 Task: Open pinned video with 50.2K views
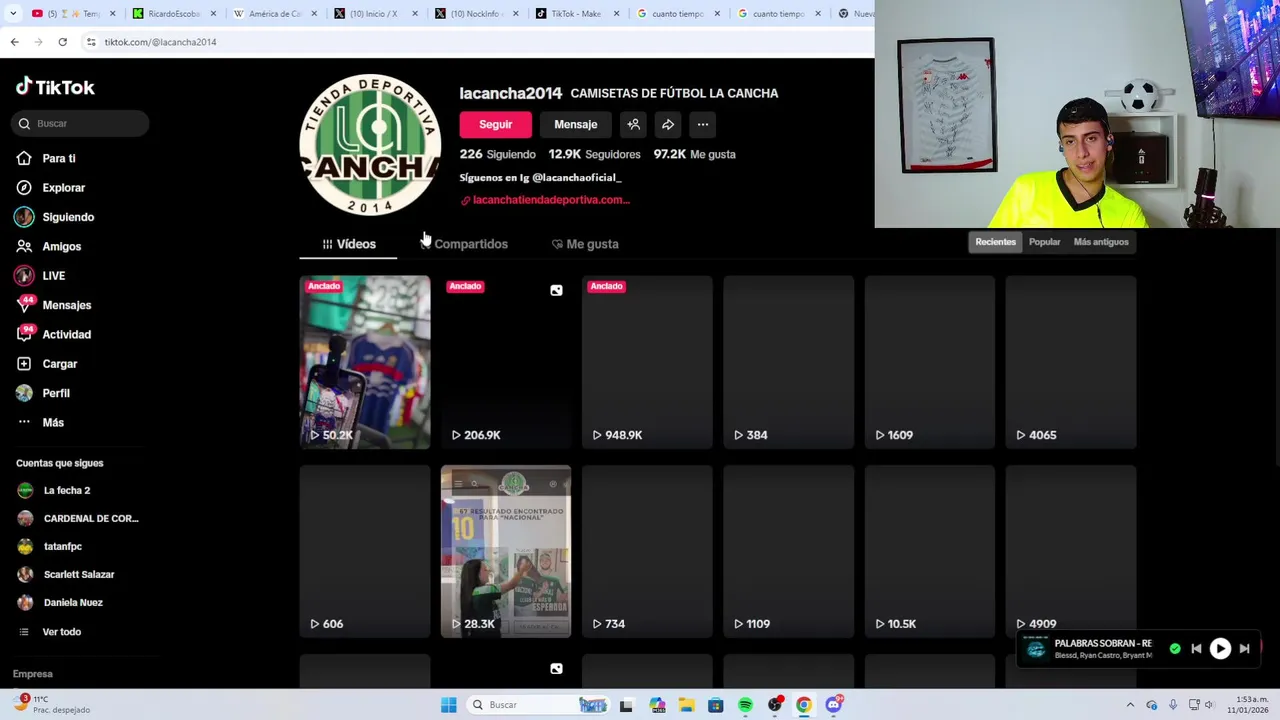tap(365, 362)
